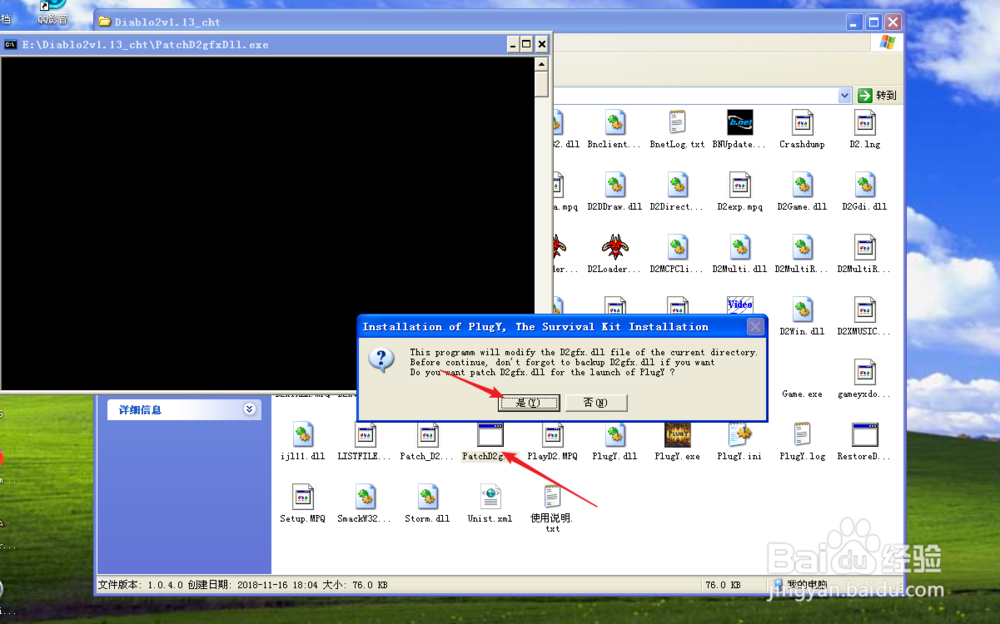Select the D2Multi.dll file icon
This screenshot has width=1000, height=624.
click(740, 248)
